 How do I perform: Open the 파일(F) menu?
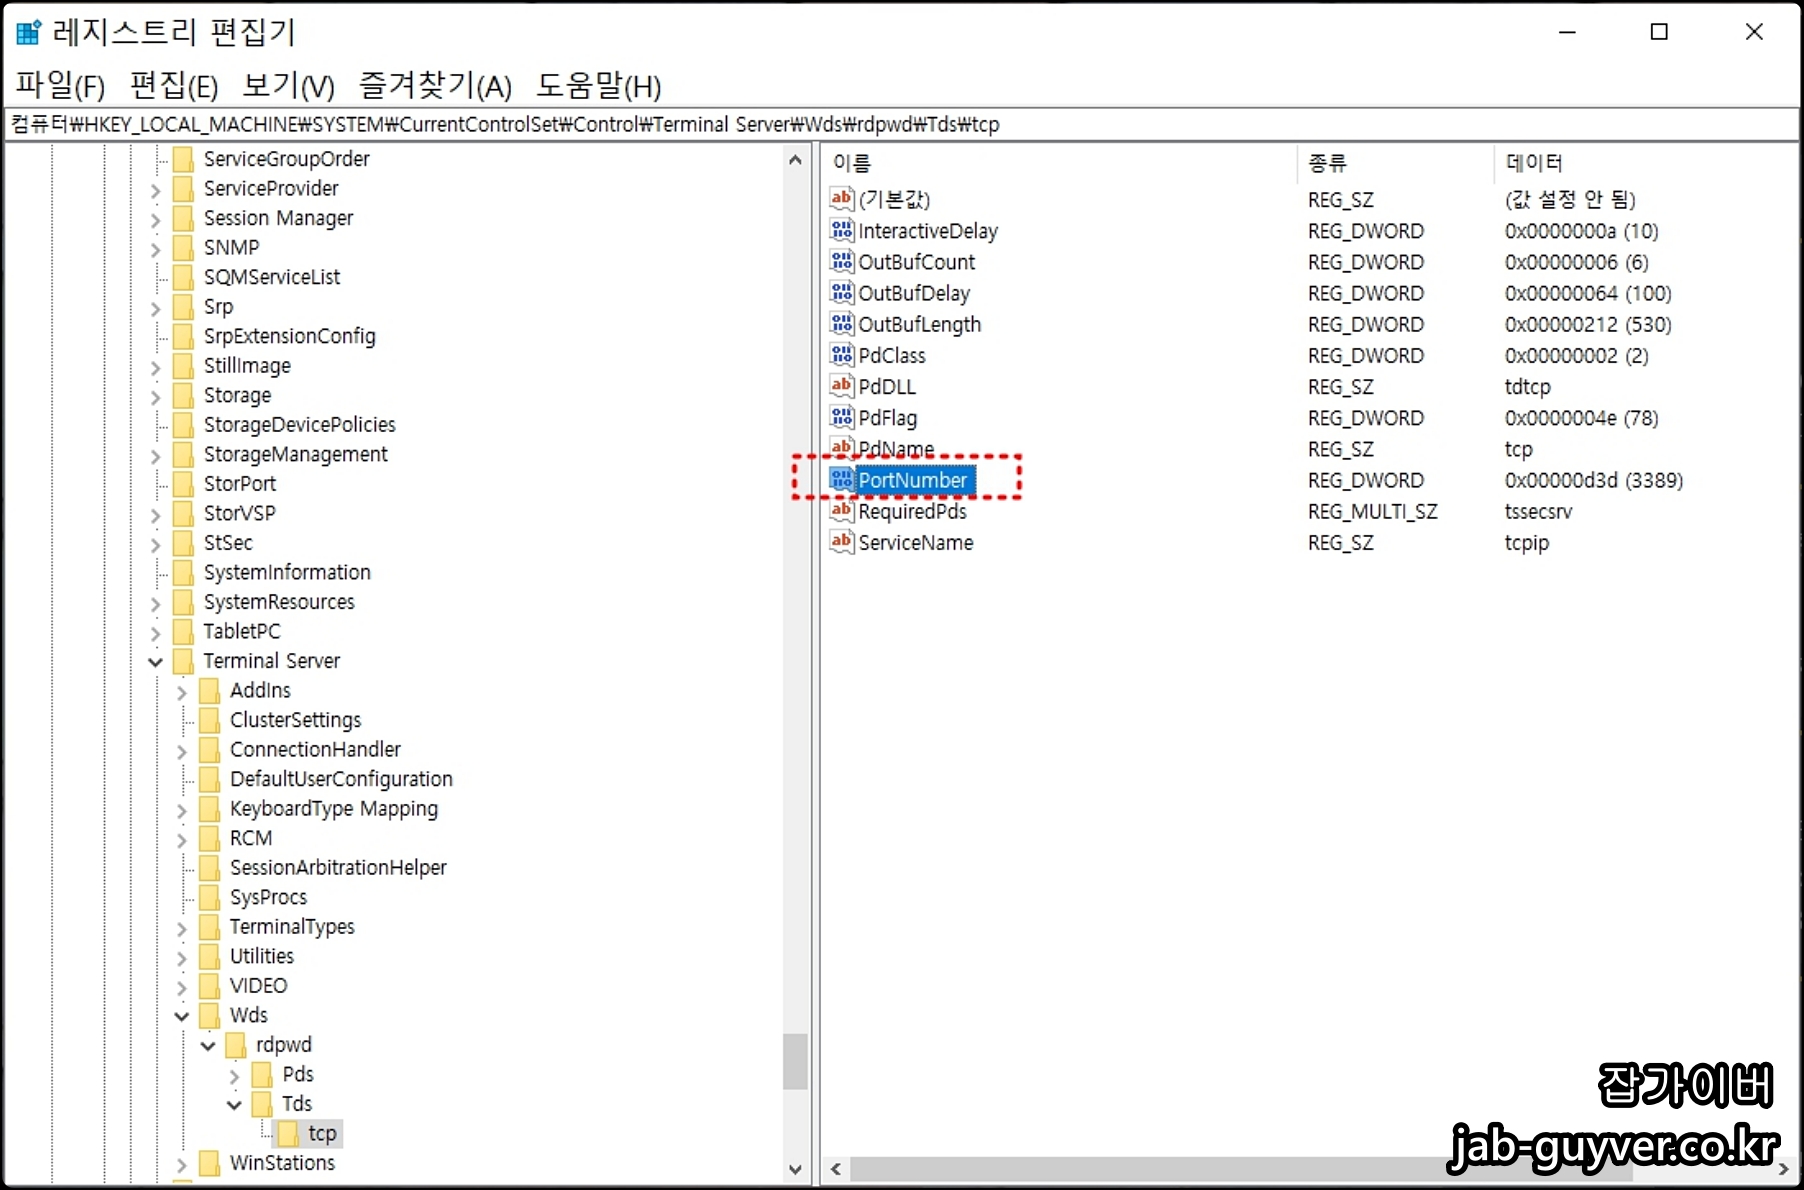click(60, 86)
